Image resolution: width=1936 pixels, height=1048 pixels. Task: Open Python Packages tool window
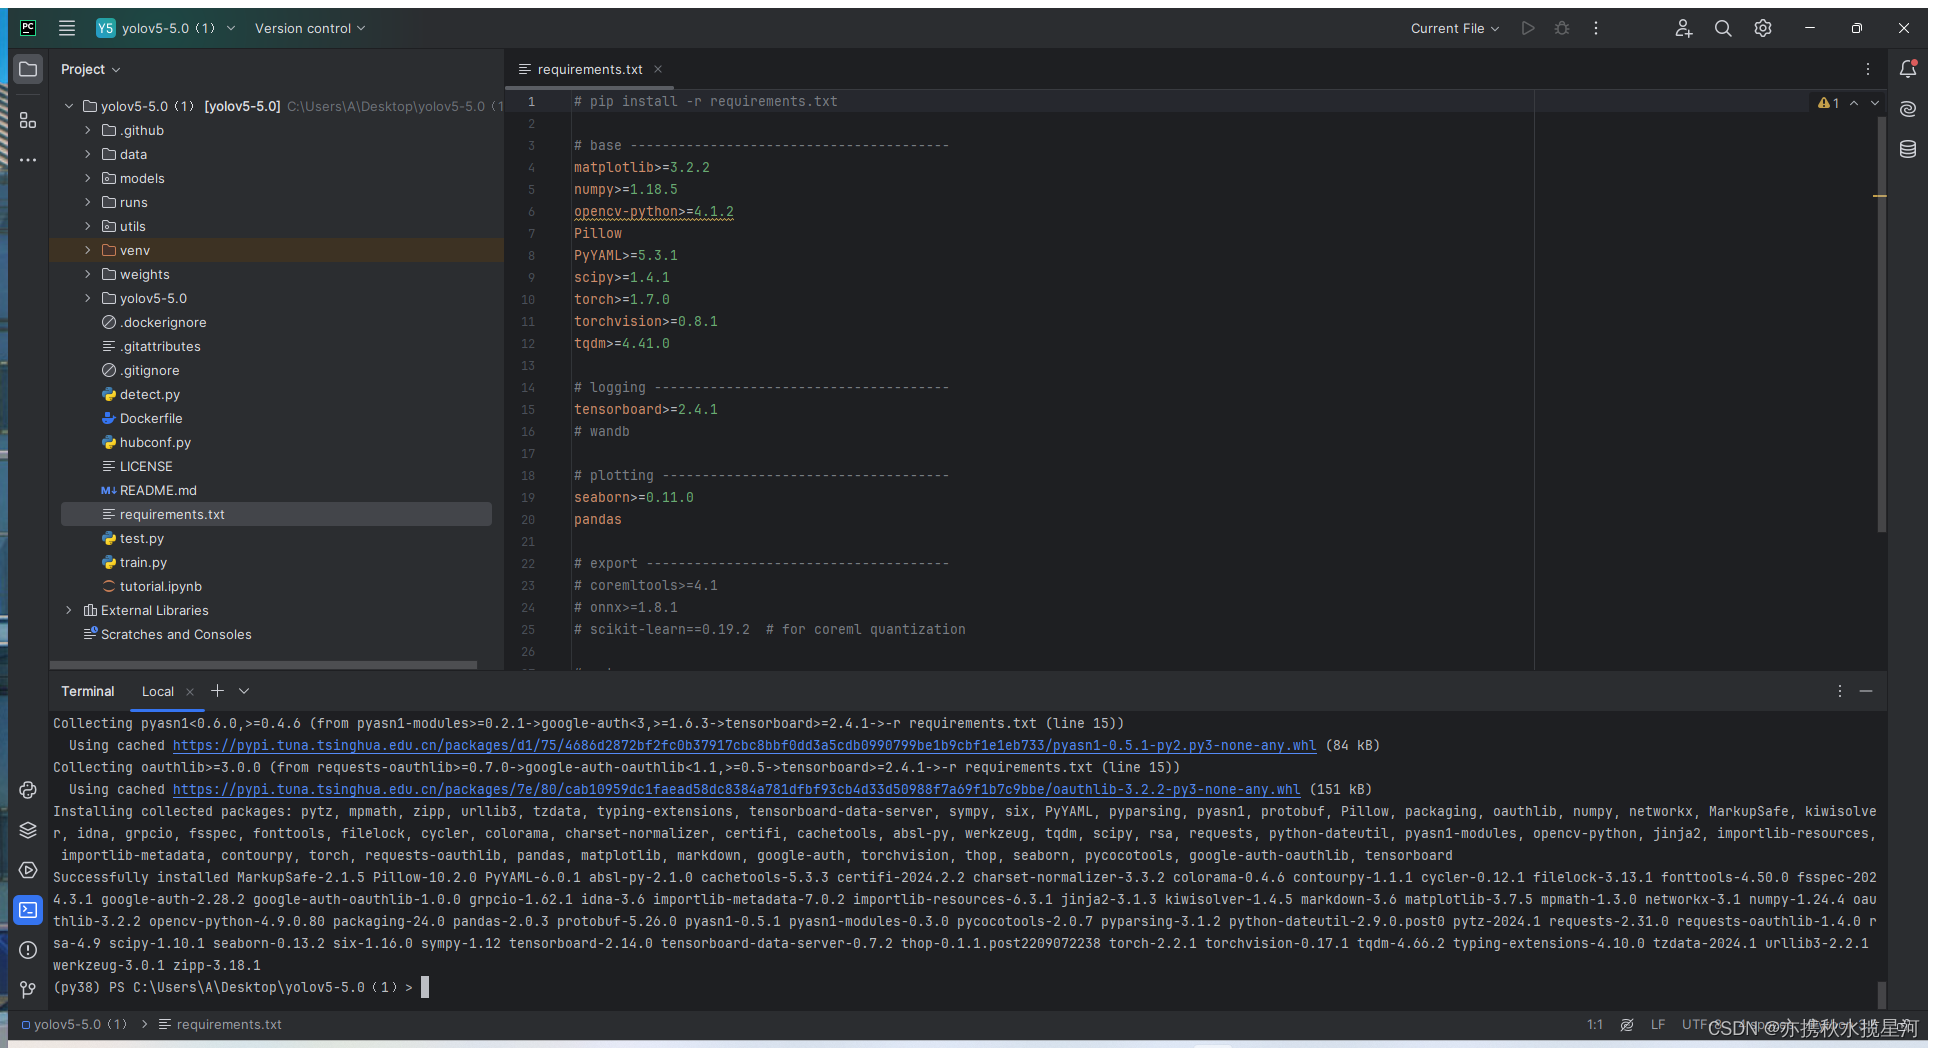coord(28,790)
